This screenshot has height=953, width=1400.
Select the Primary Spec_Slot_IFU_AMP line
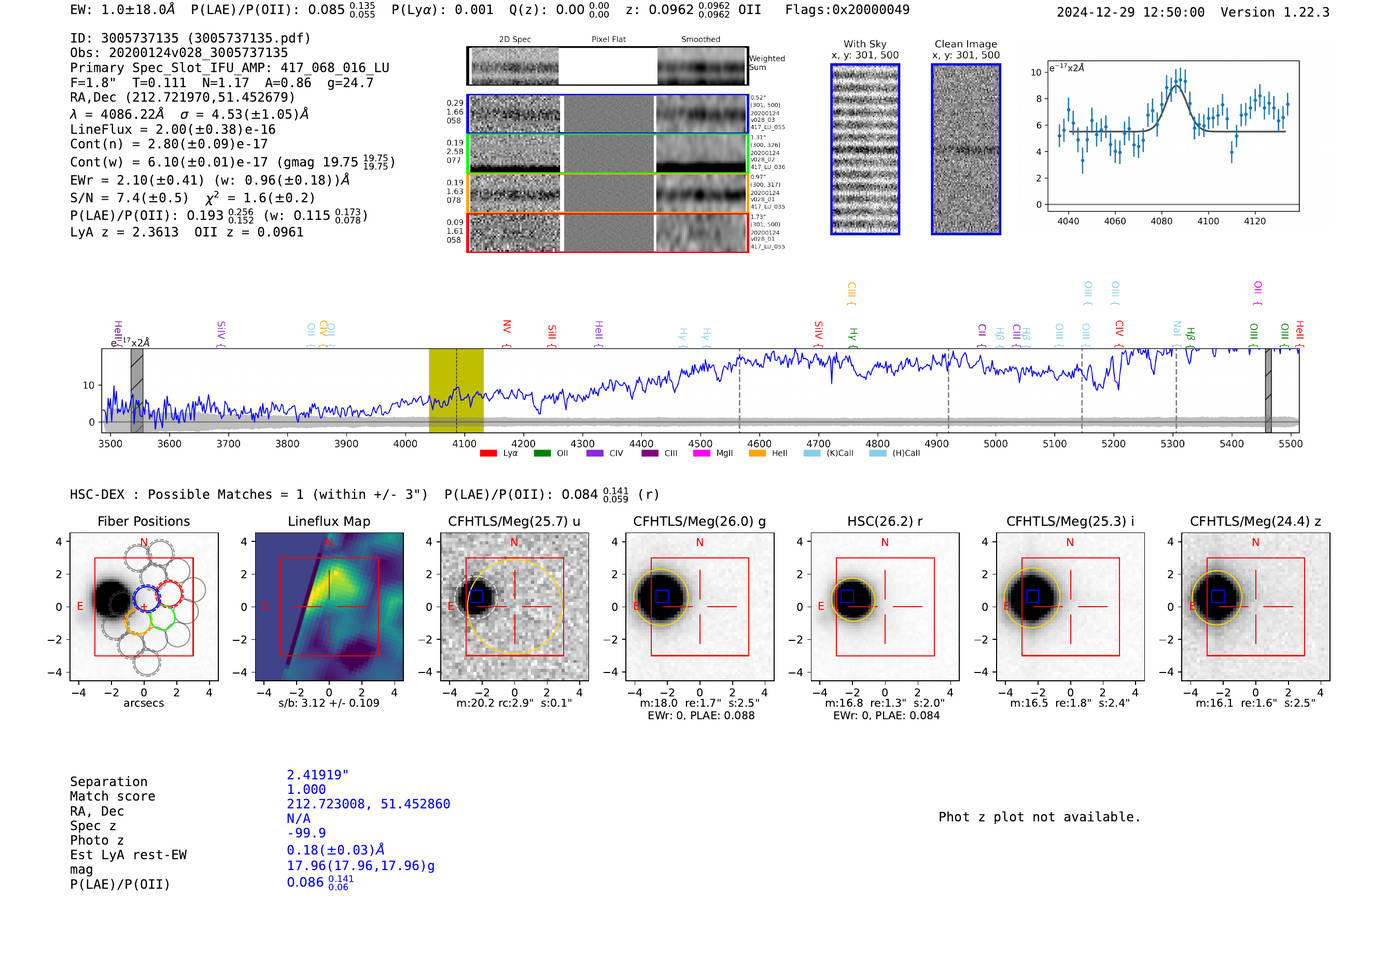pos(230,68)
